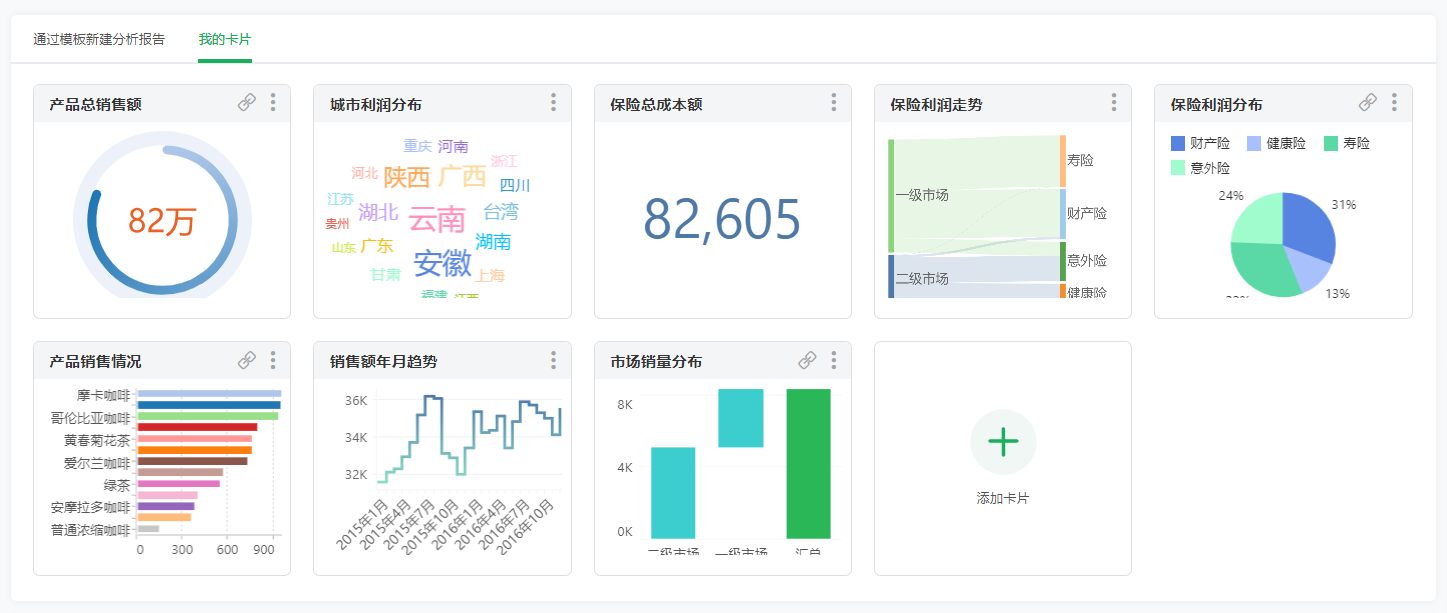Open the more options menu on 销售额年月趋势
The height and width of the screenshot is (613, 1447).
pyautogui.click(x=553, y=360)
